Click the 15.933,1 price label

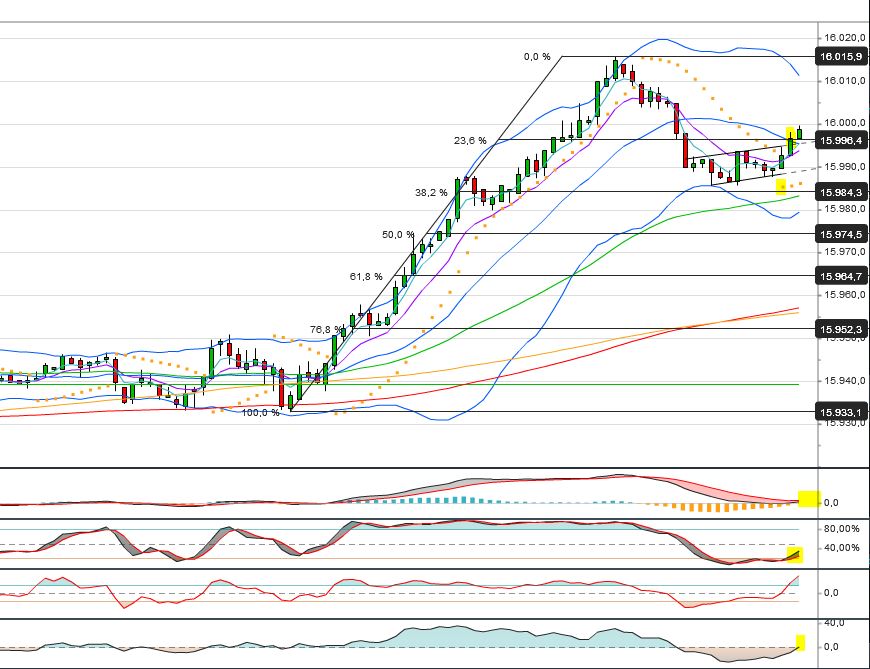841,412
